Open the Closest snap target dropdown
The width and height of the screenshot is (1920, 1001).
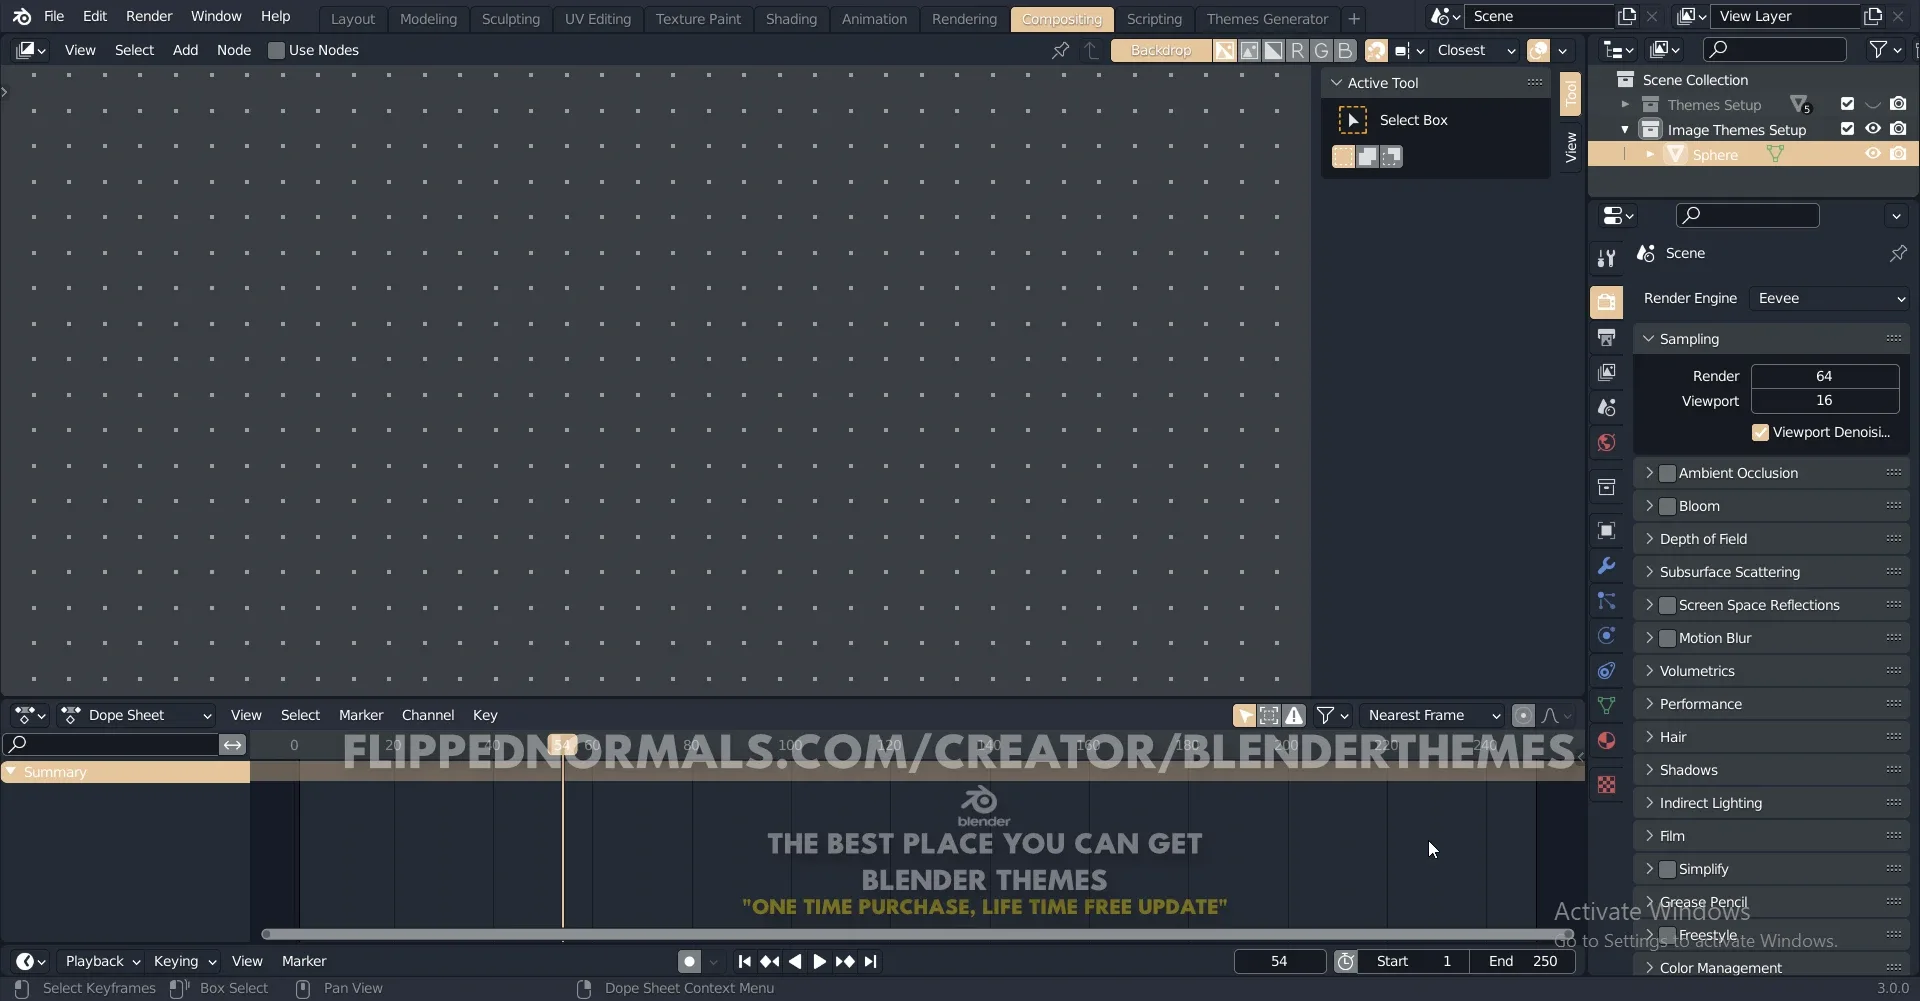click(x=1476, y=50)
